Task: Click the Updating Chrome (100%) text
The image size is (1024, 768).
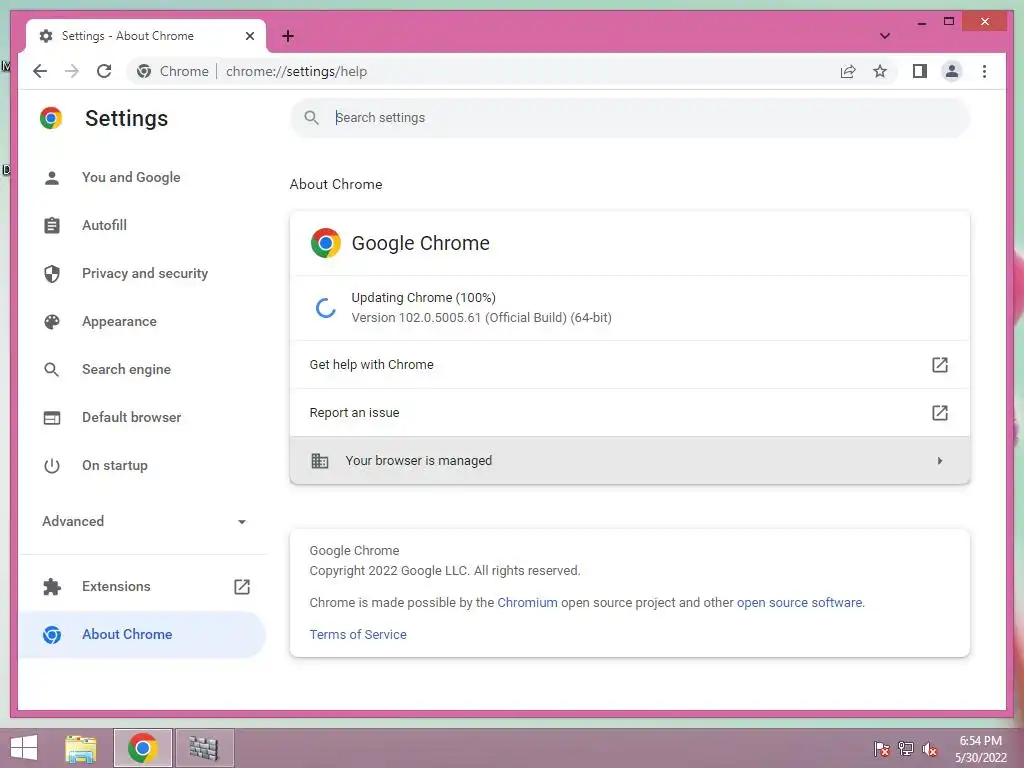Action: tap(423, 297)
